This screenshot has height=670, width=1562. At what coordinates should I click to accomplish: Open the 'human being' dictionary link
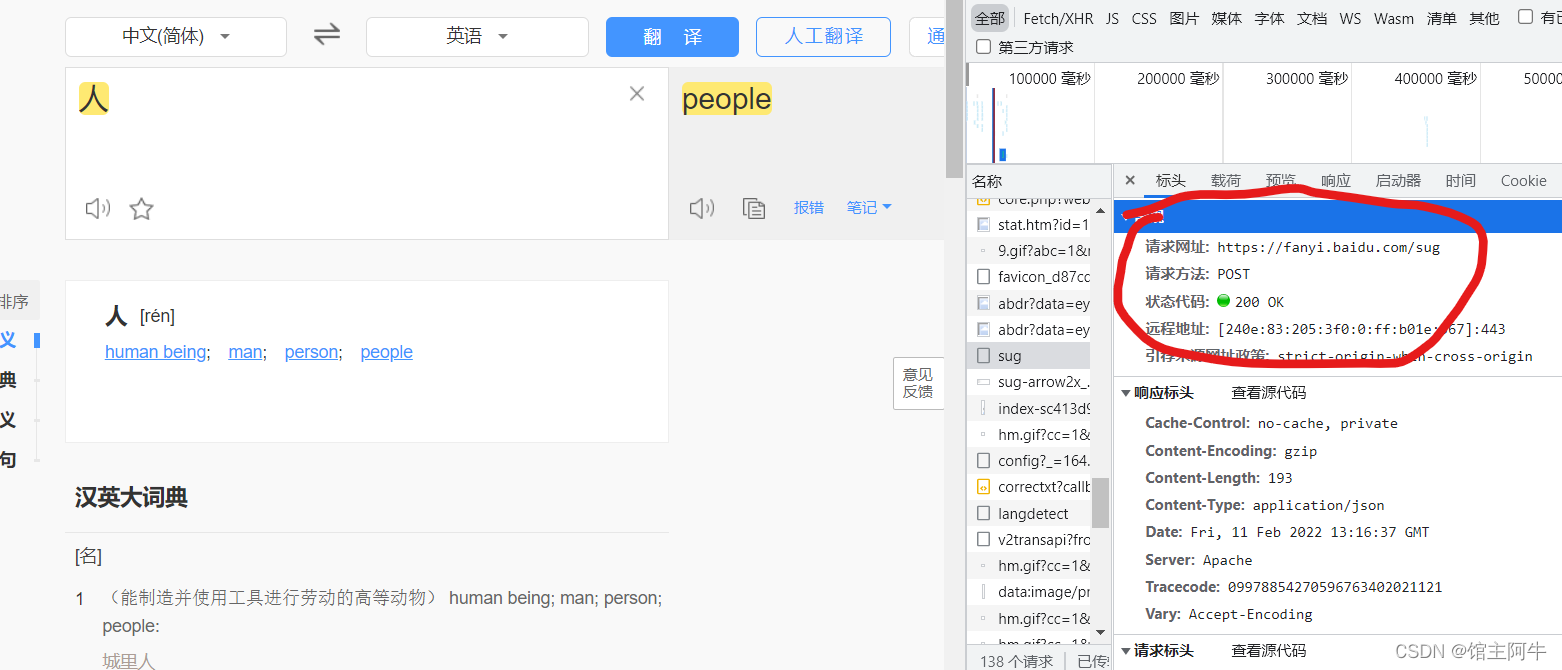(x=154, y=352)
